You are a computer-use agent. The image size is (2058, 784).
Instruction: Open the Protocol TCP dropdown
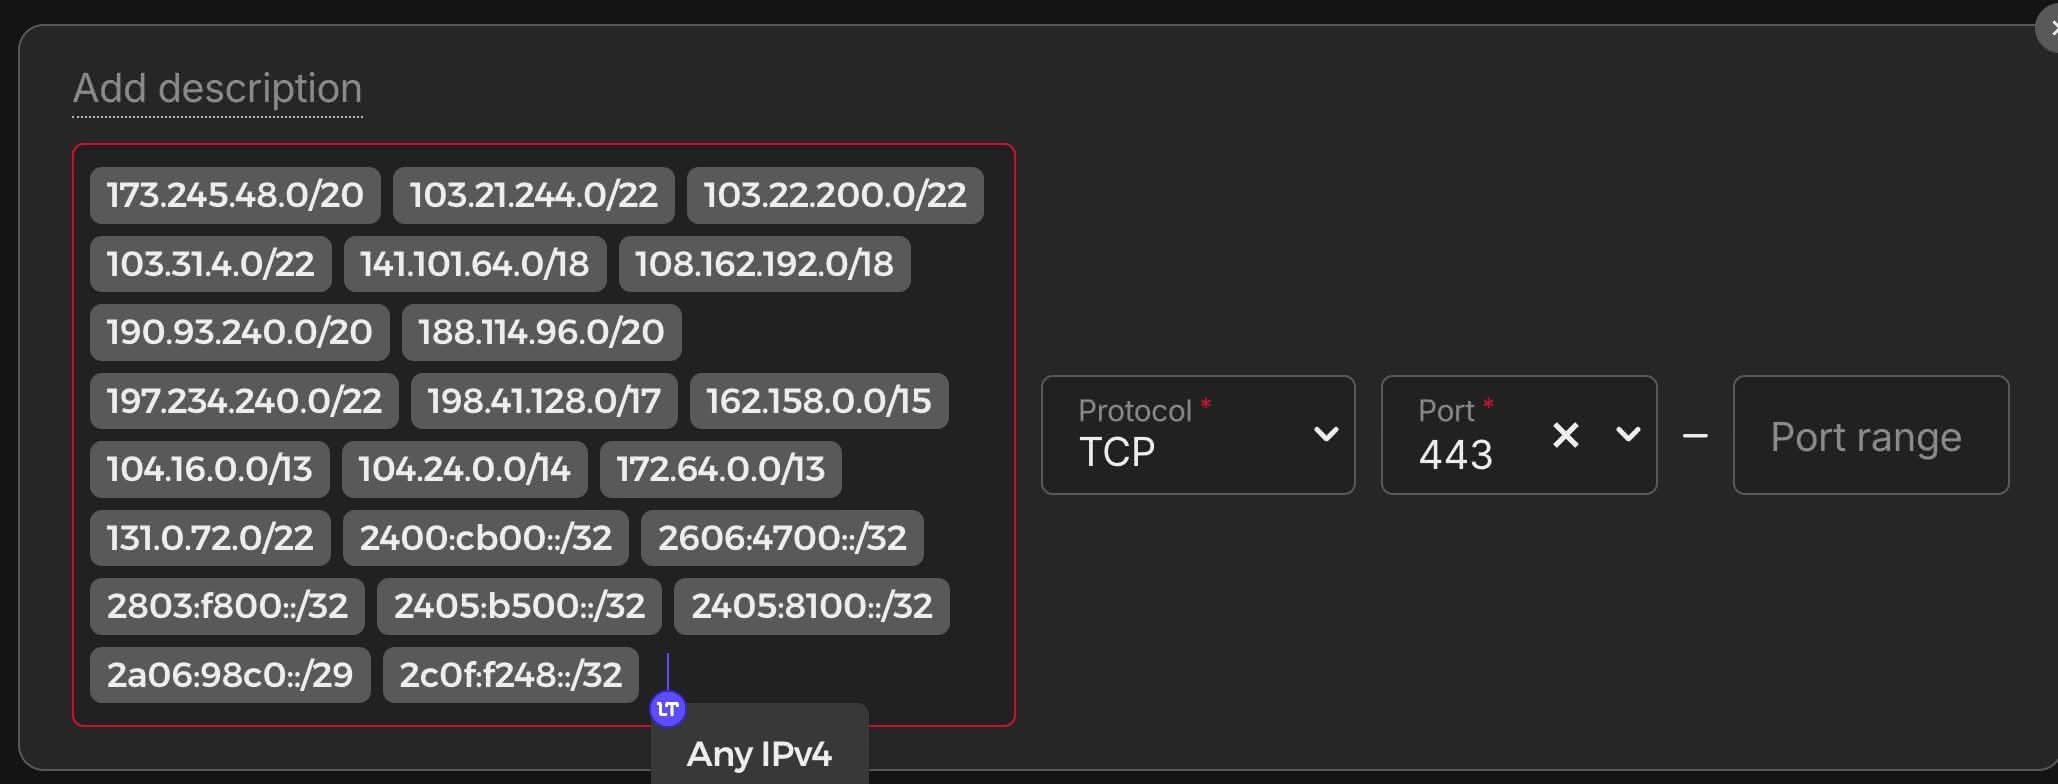click(x=1197, y=435)
